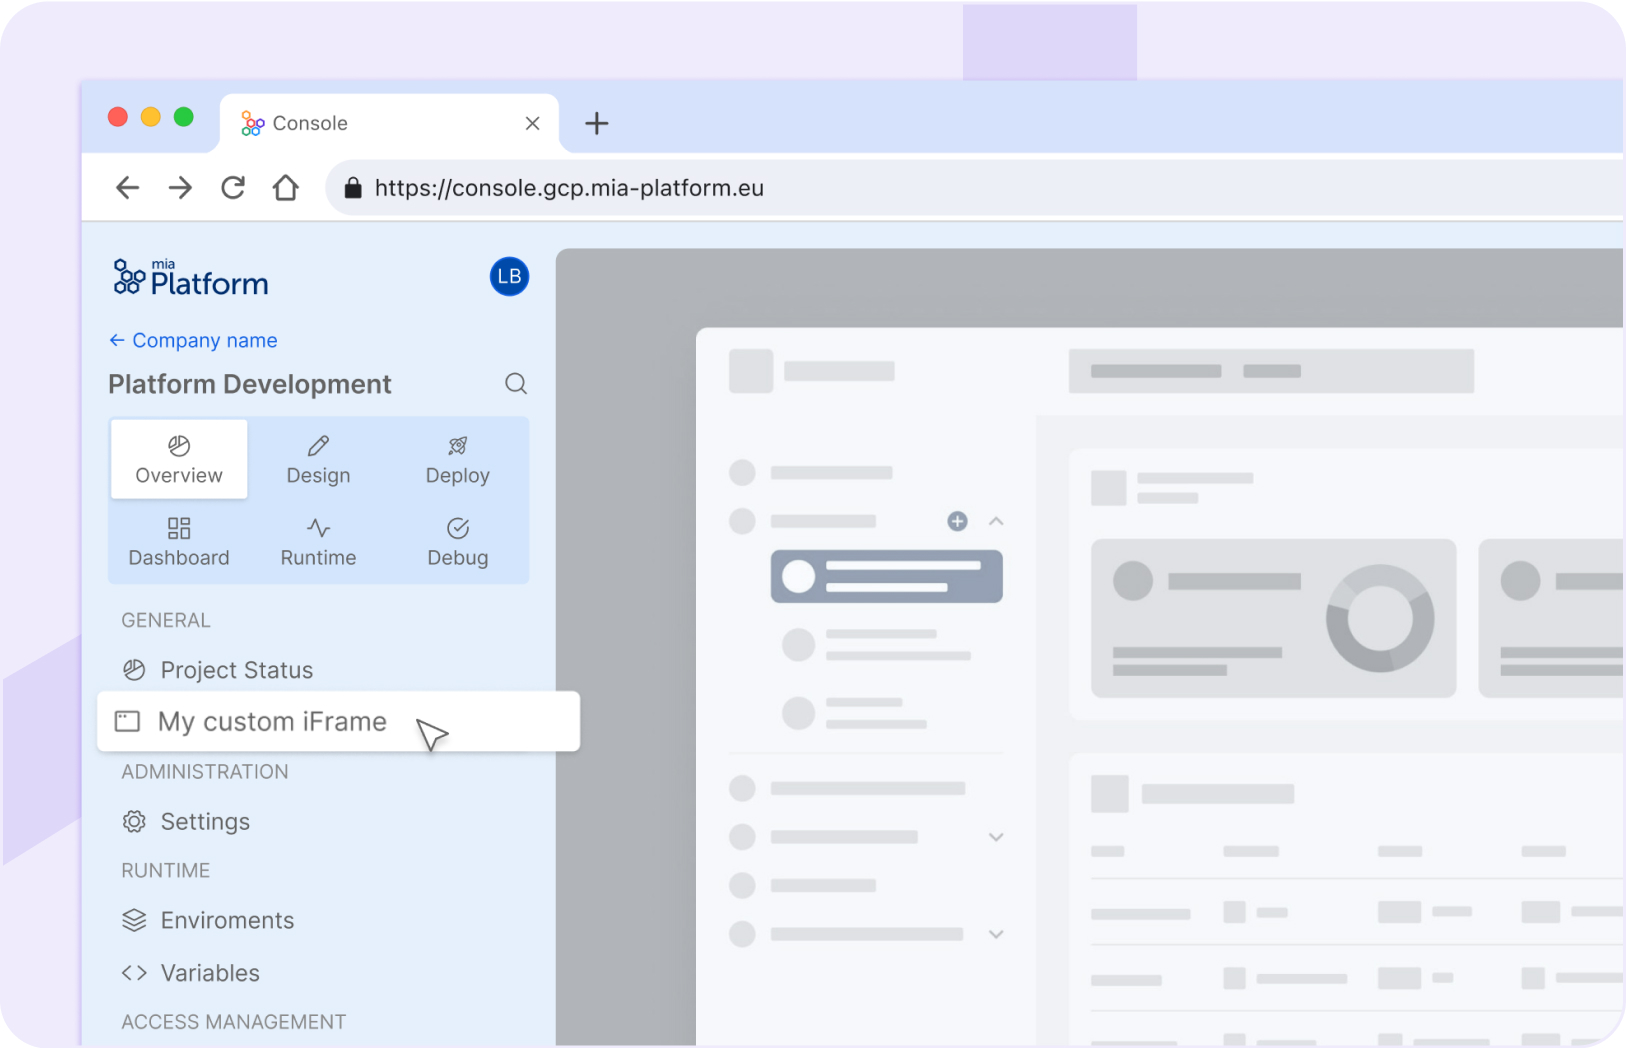
Task: Open the Debug section
Action: pos(457,543)
